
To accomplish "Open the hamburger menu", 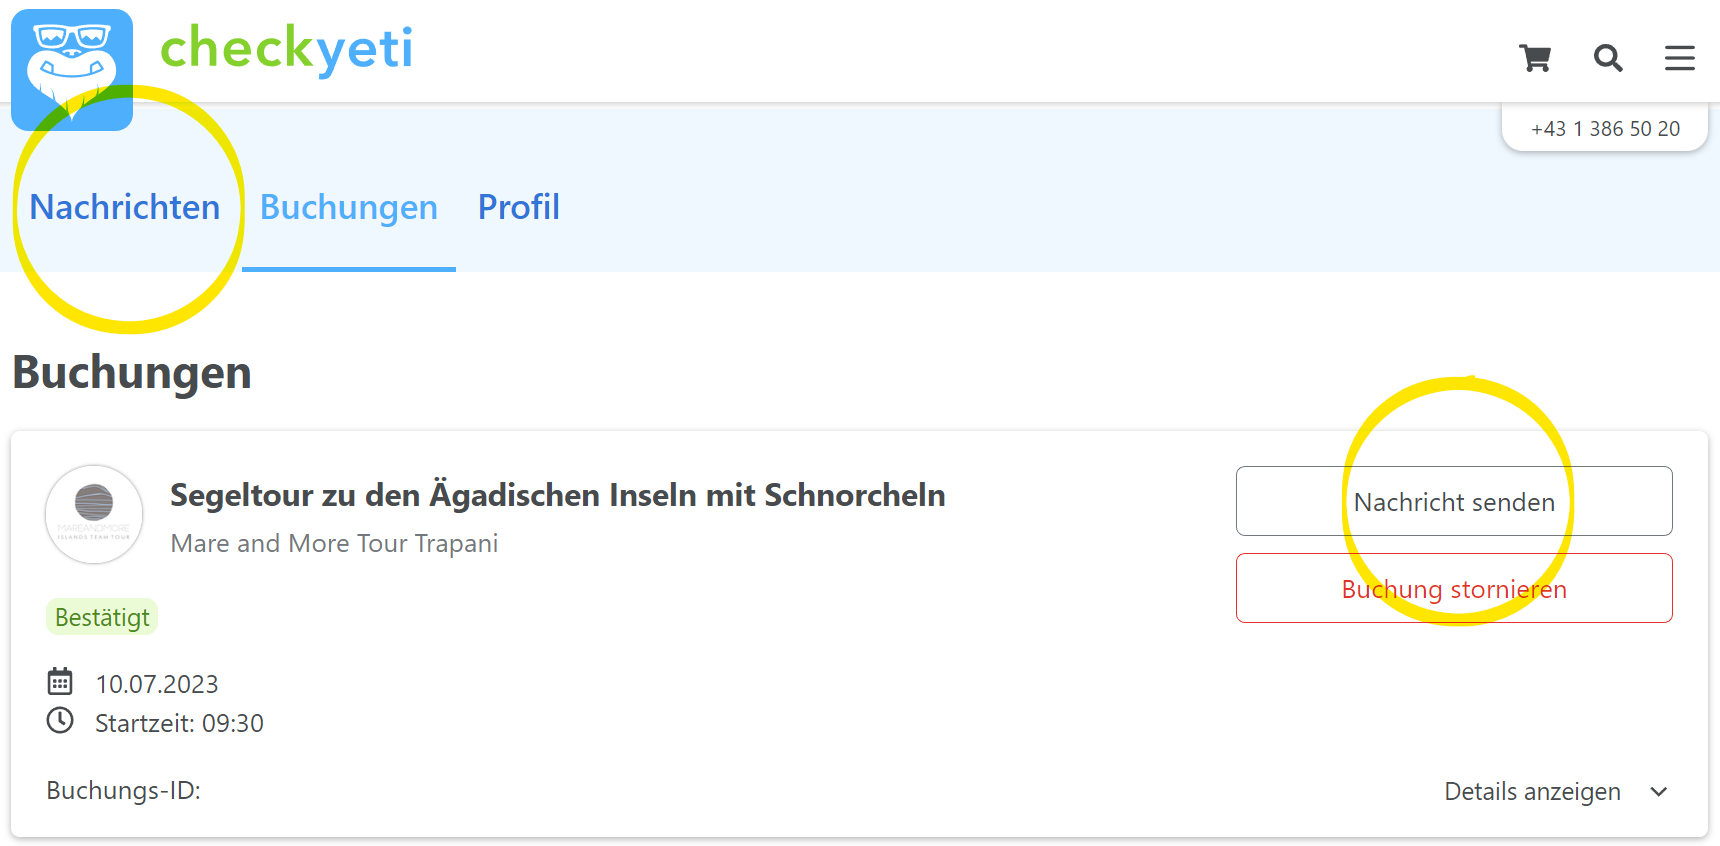I will (x=1680, y=58).
